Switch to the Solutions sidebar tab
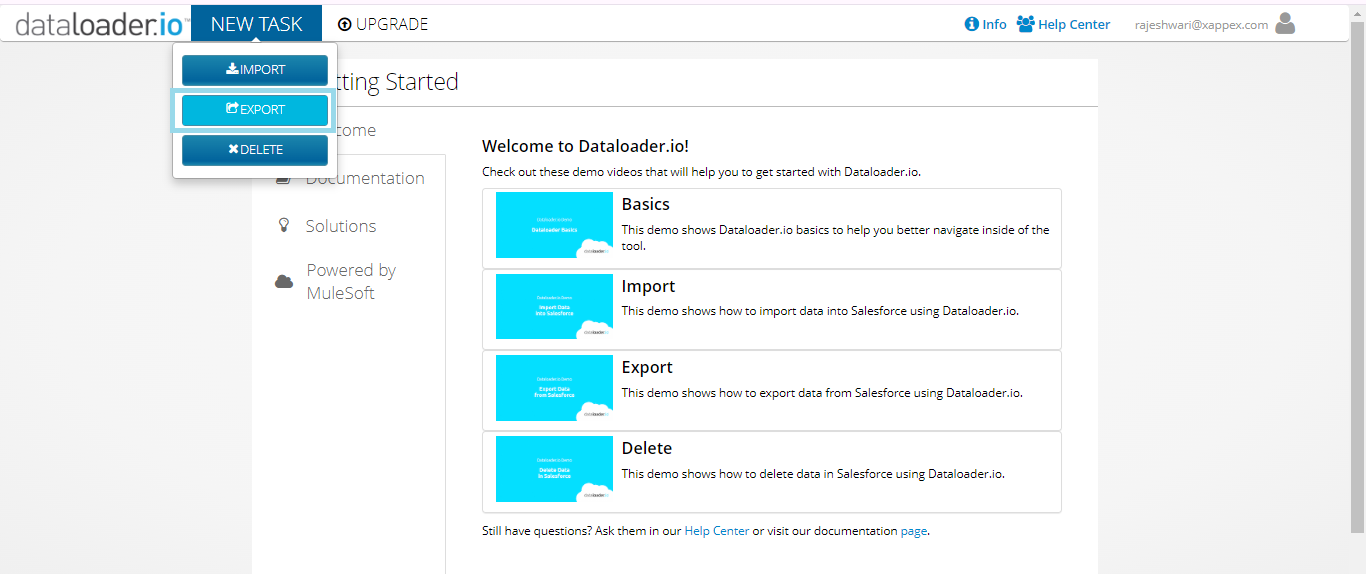 [340, 226]
